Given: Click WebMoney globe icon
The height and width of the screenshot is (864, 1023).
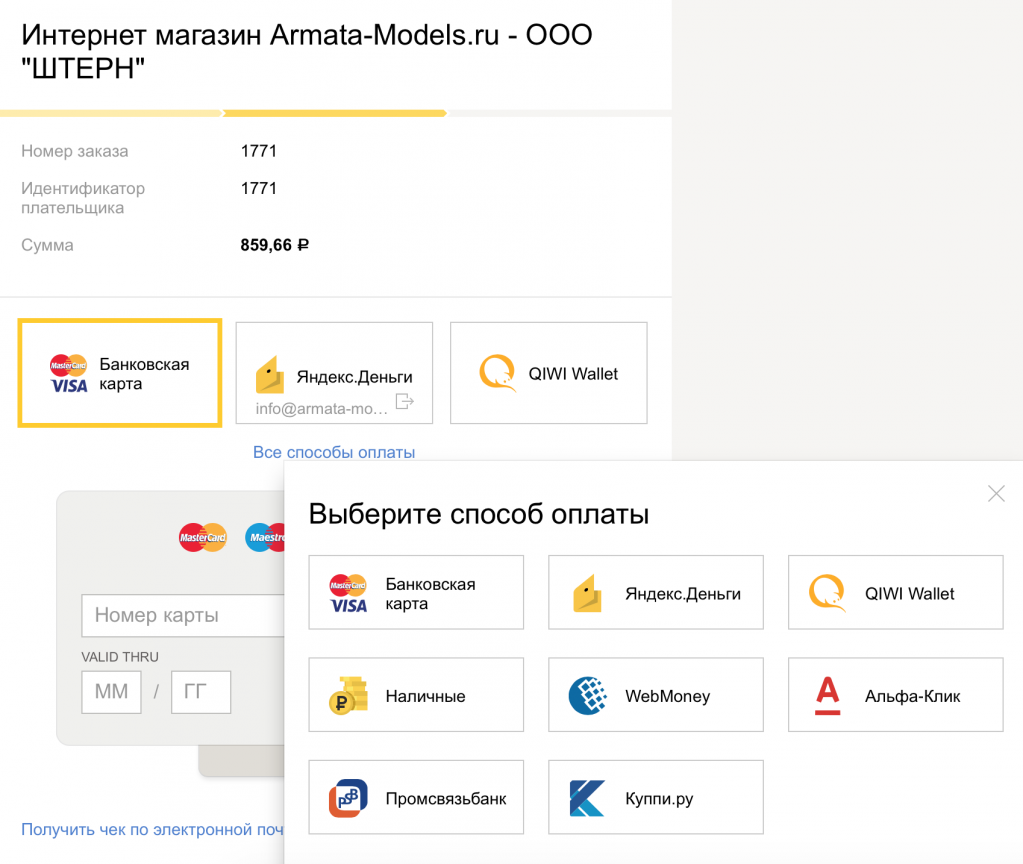Looking at the screenshot, I should (588, 695).
